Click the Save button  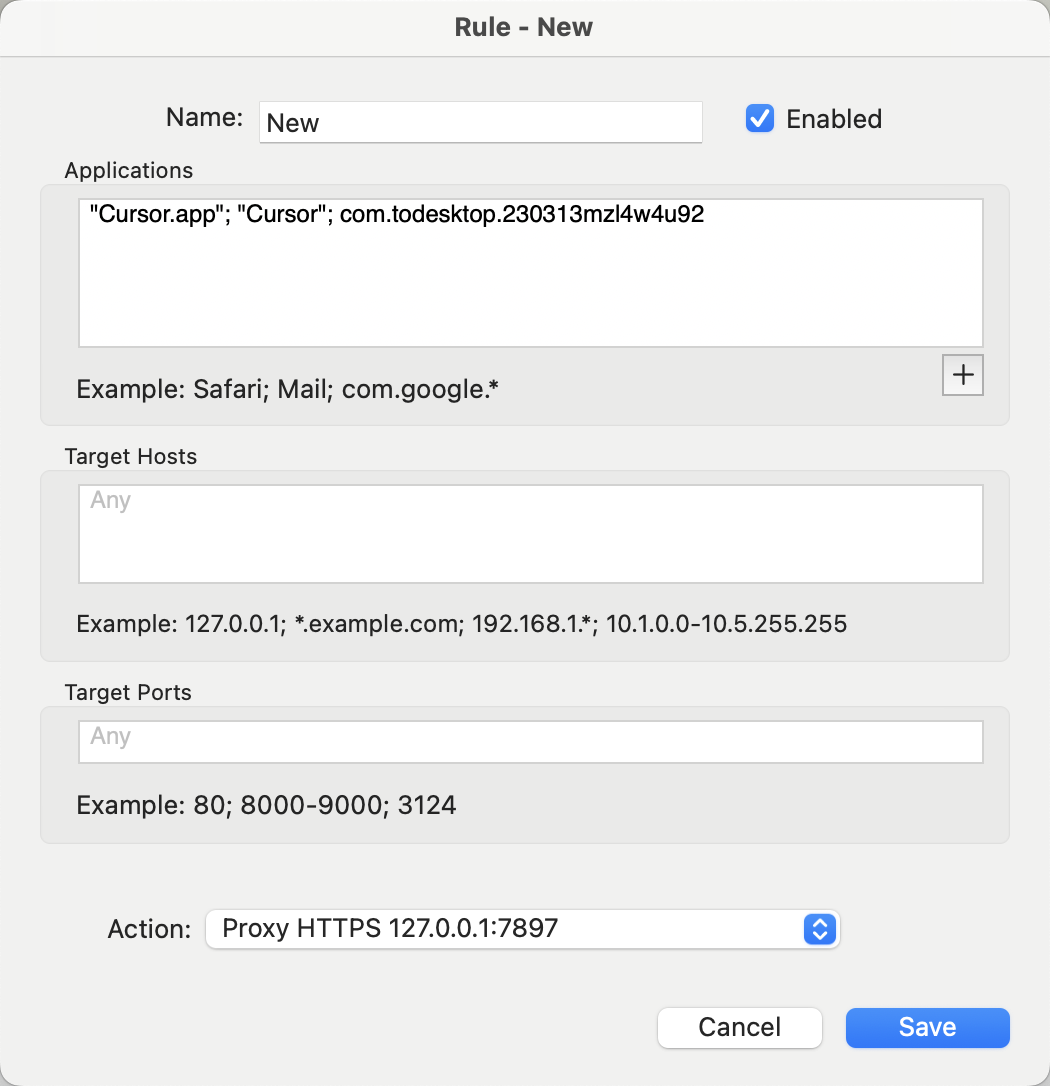[x=927, y=1027]
